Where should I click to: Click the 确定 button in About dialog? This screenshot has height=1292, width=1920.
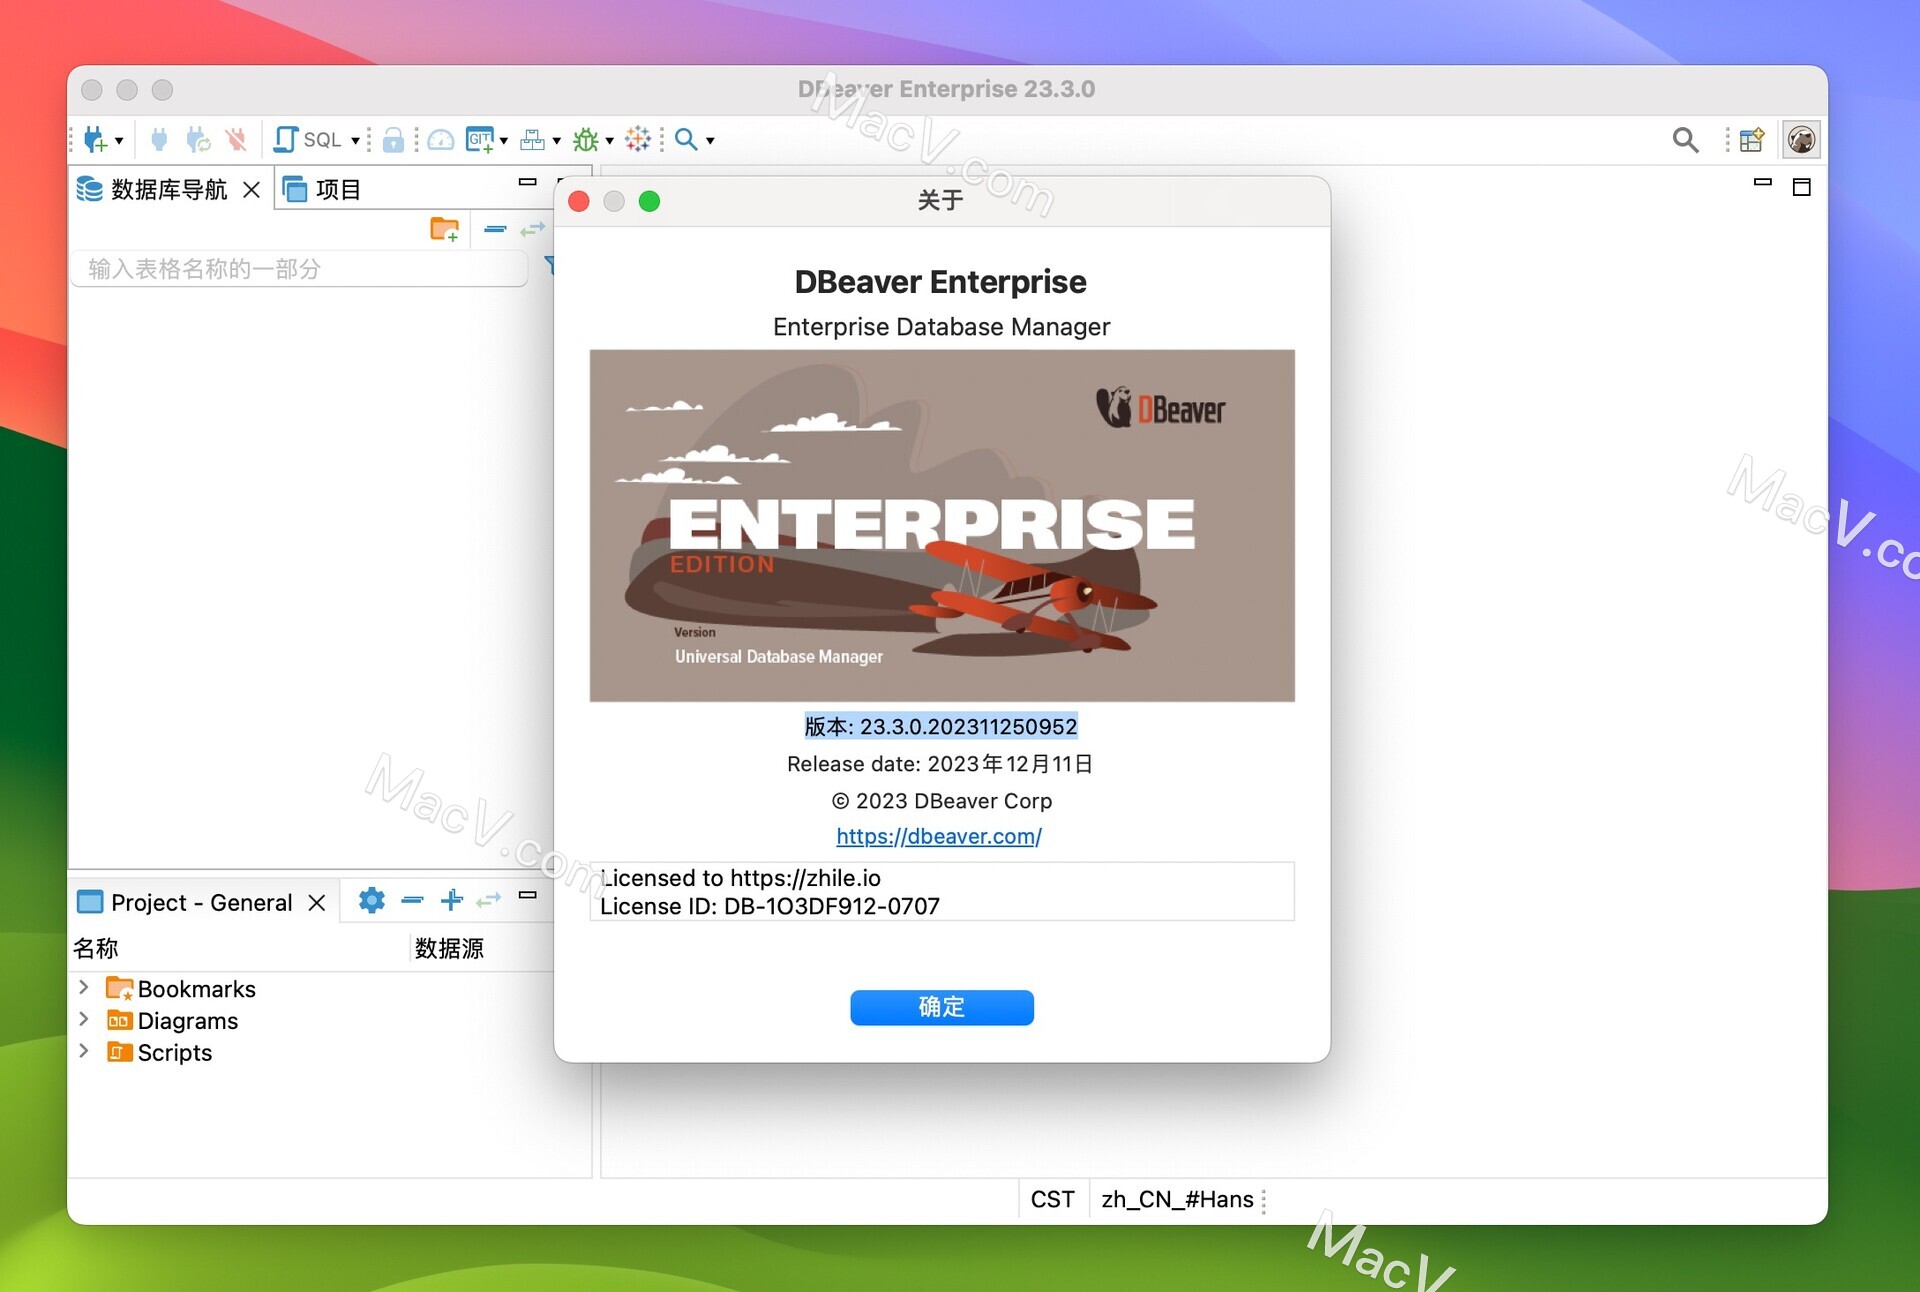point(942,1007)
